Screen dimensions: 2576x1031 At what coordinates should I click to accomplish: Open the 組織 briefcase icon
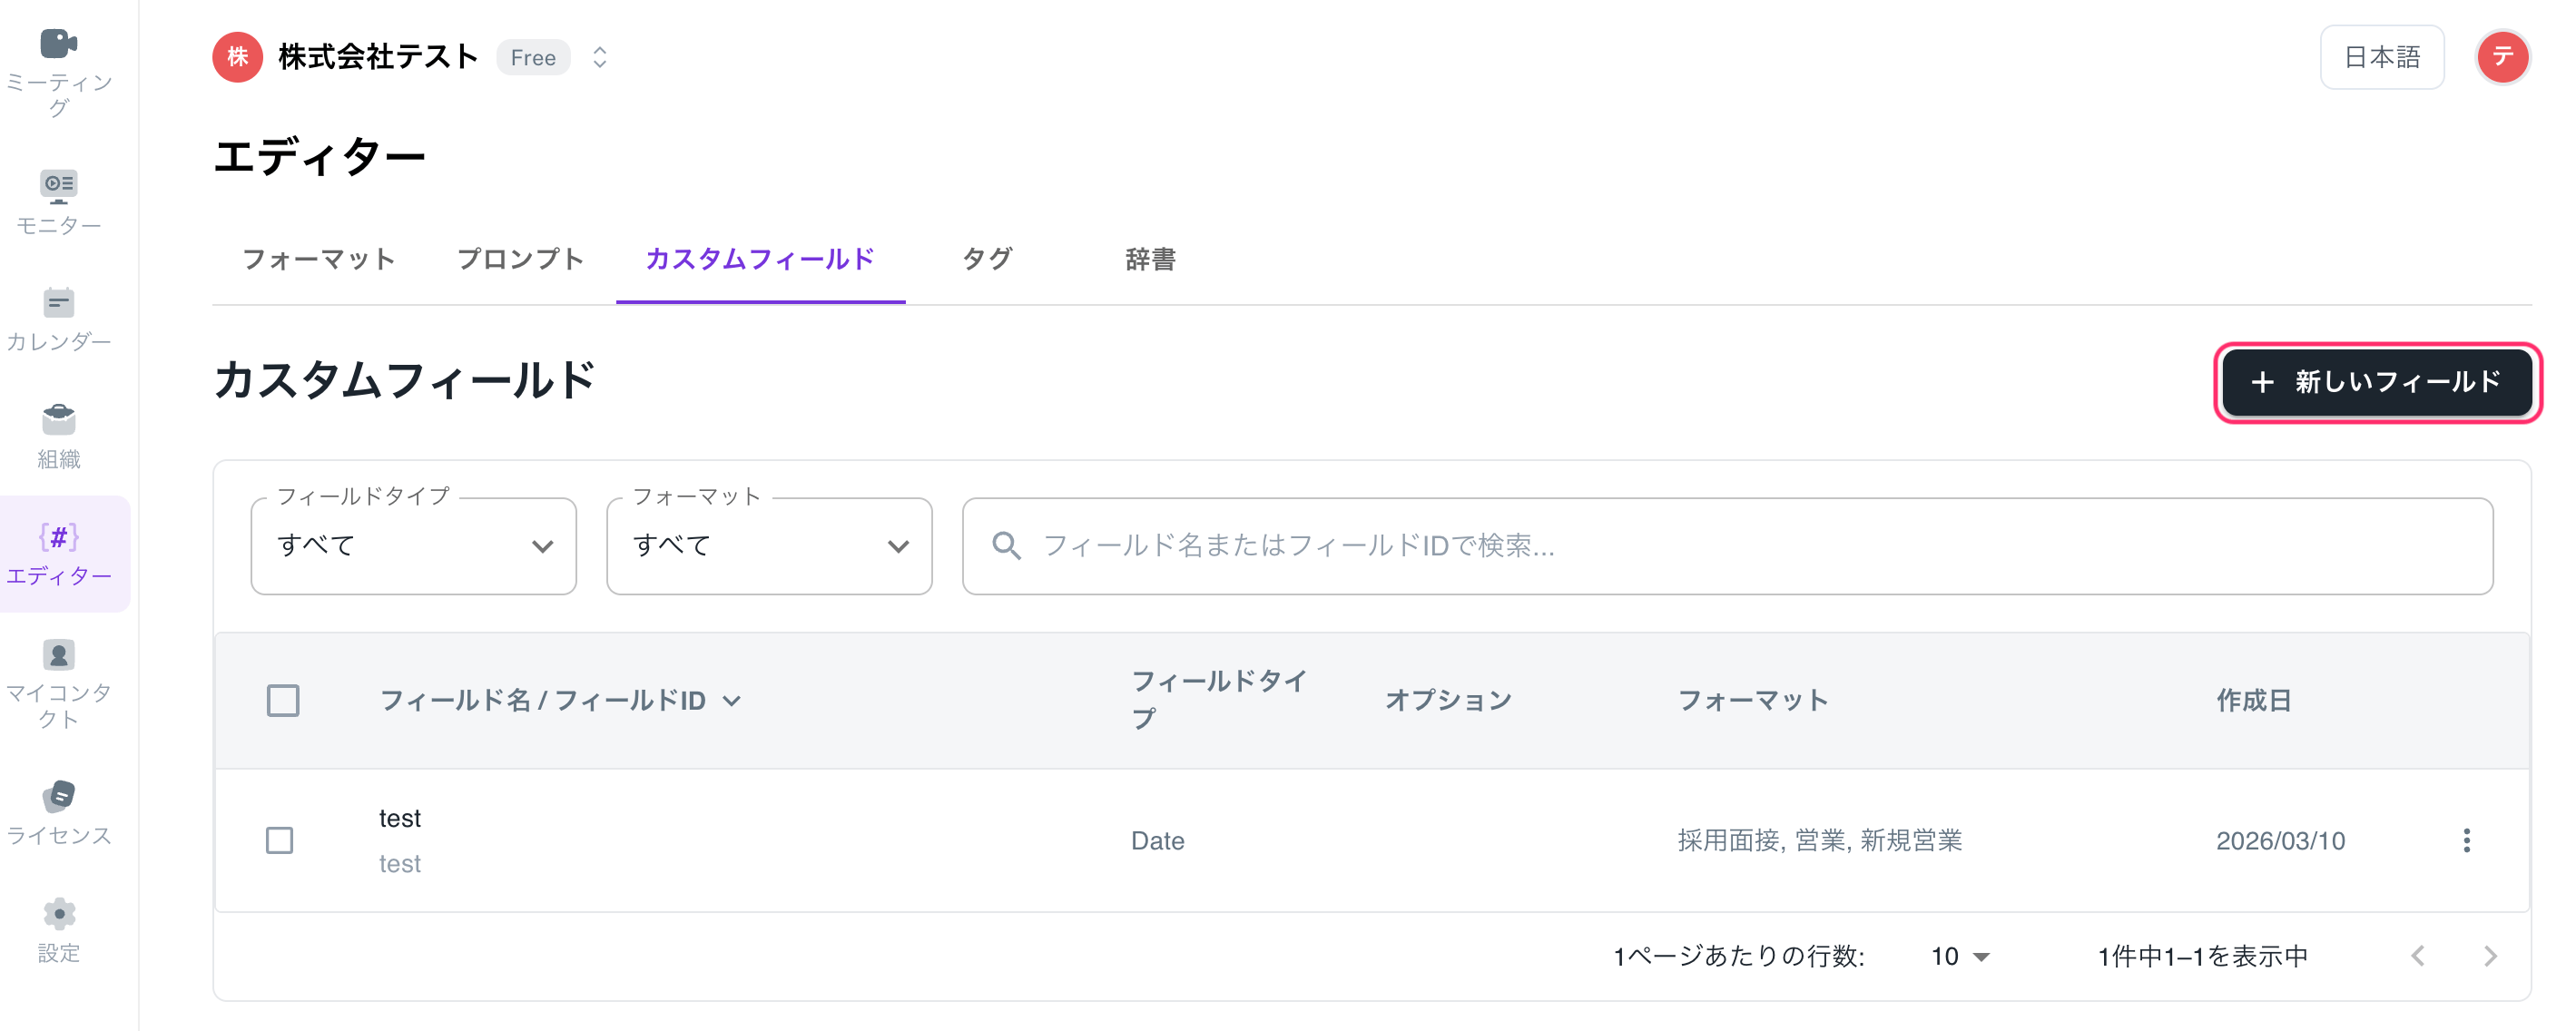[x=58, y=420]
